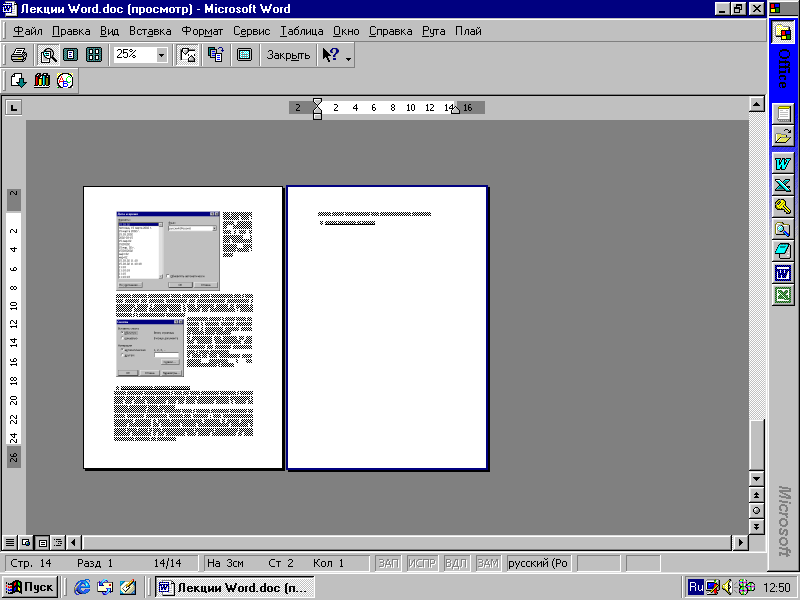Click the Shrink to Fit icon

[x=216, y=55]
